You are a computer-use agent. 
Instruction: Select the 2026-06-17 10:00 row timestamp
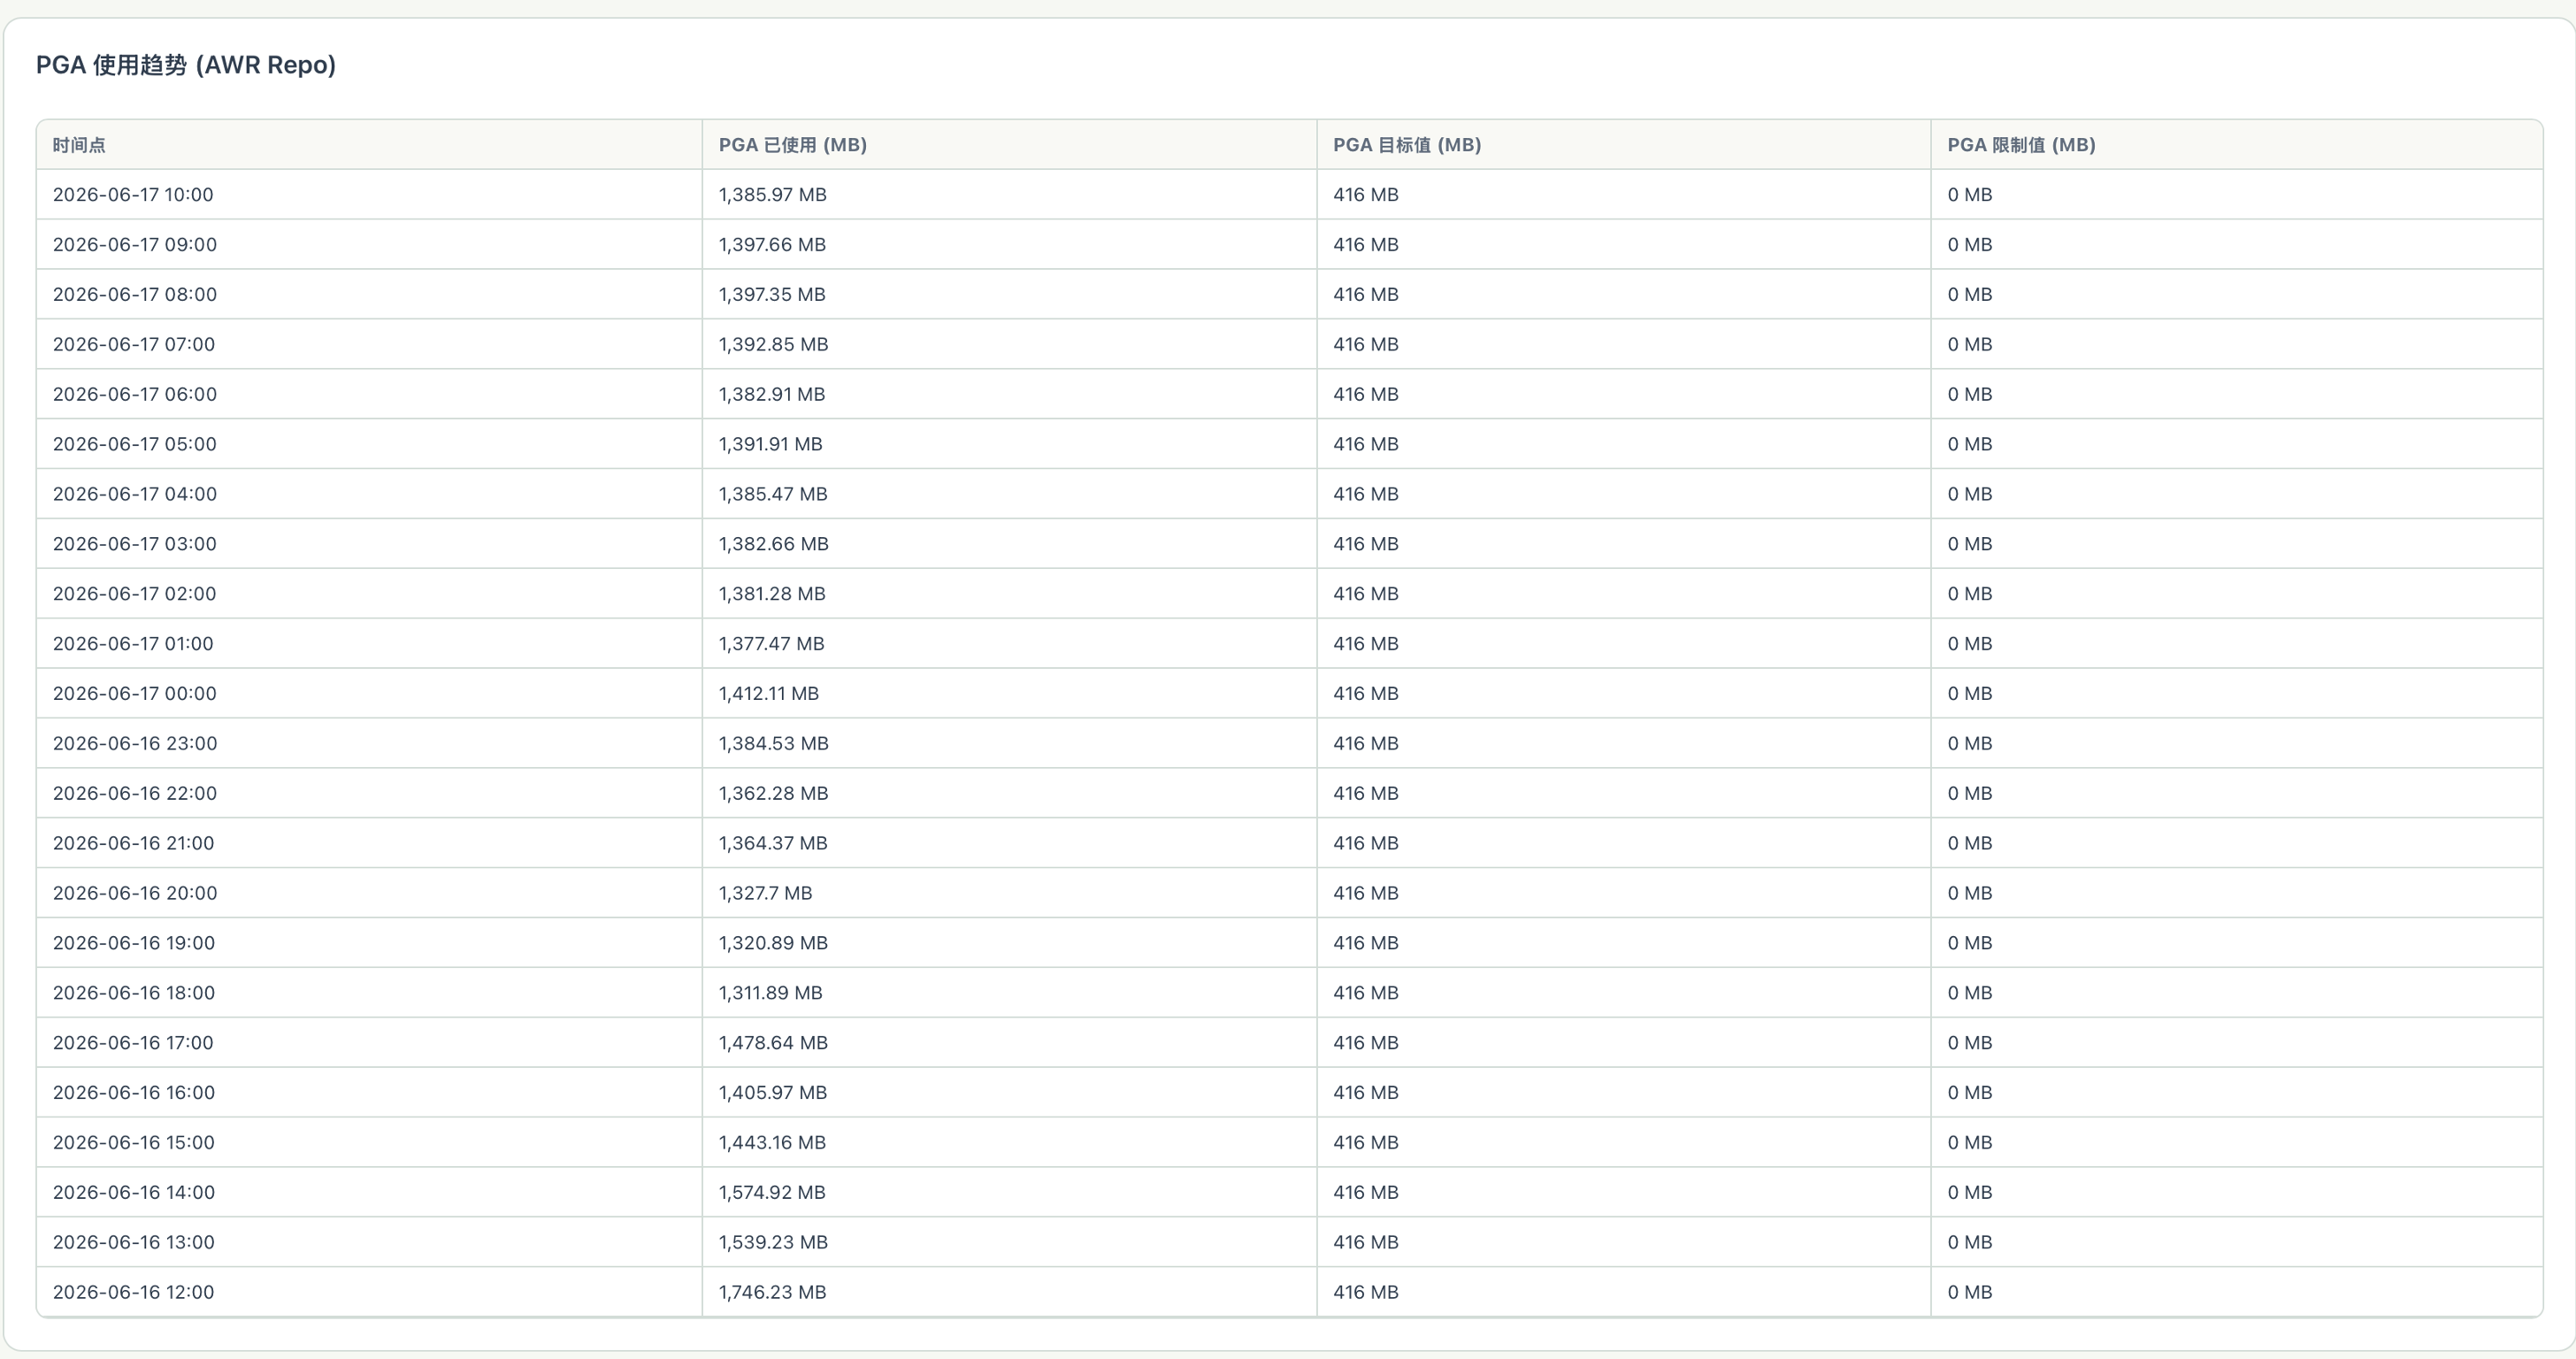[x=133, y=195]
